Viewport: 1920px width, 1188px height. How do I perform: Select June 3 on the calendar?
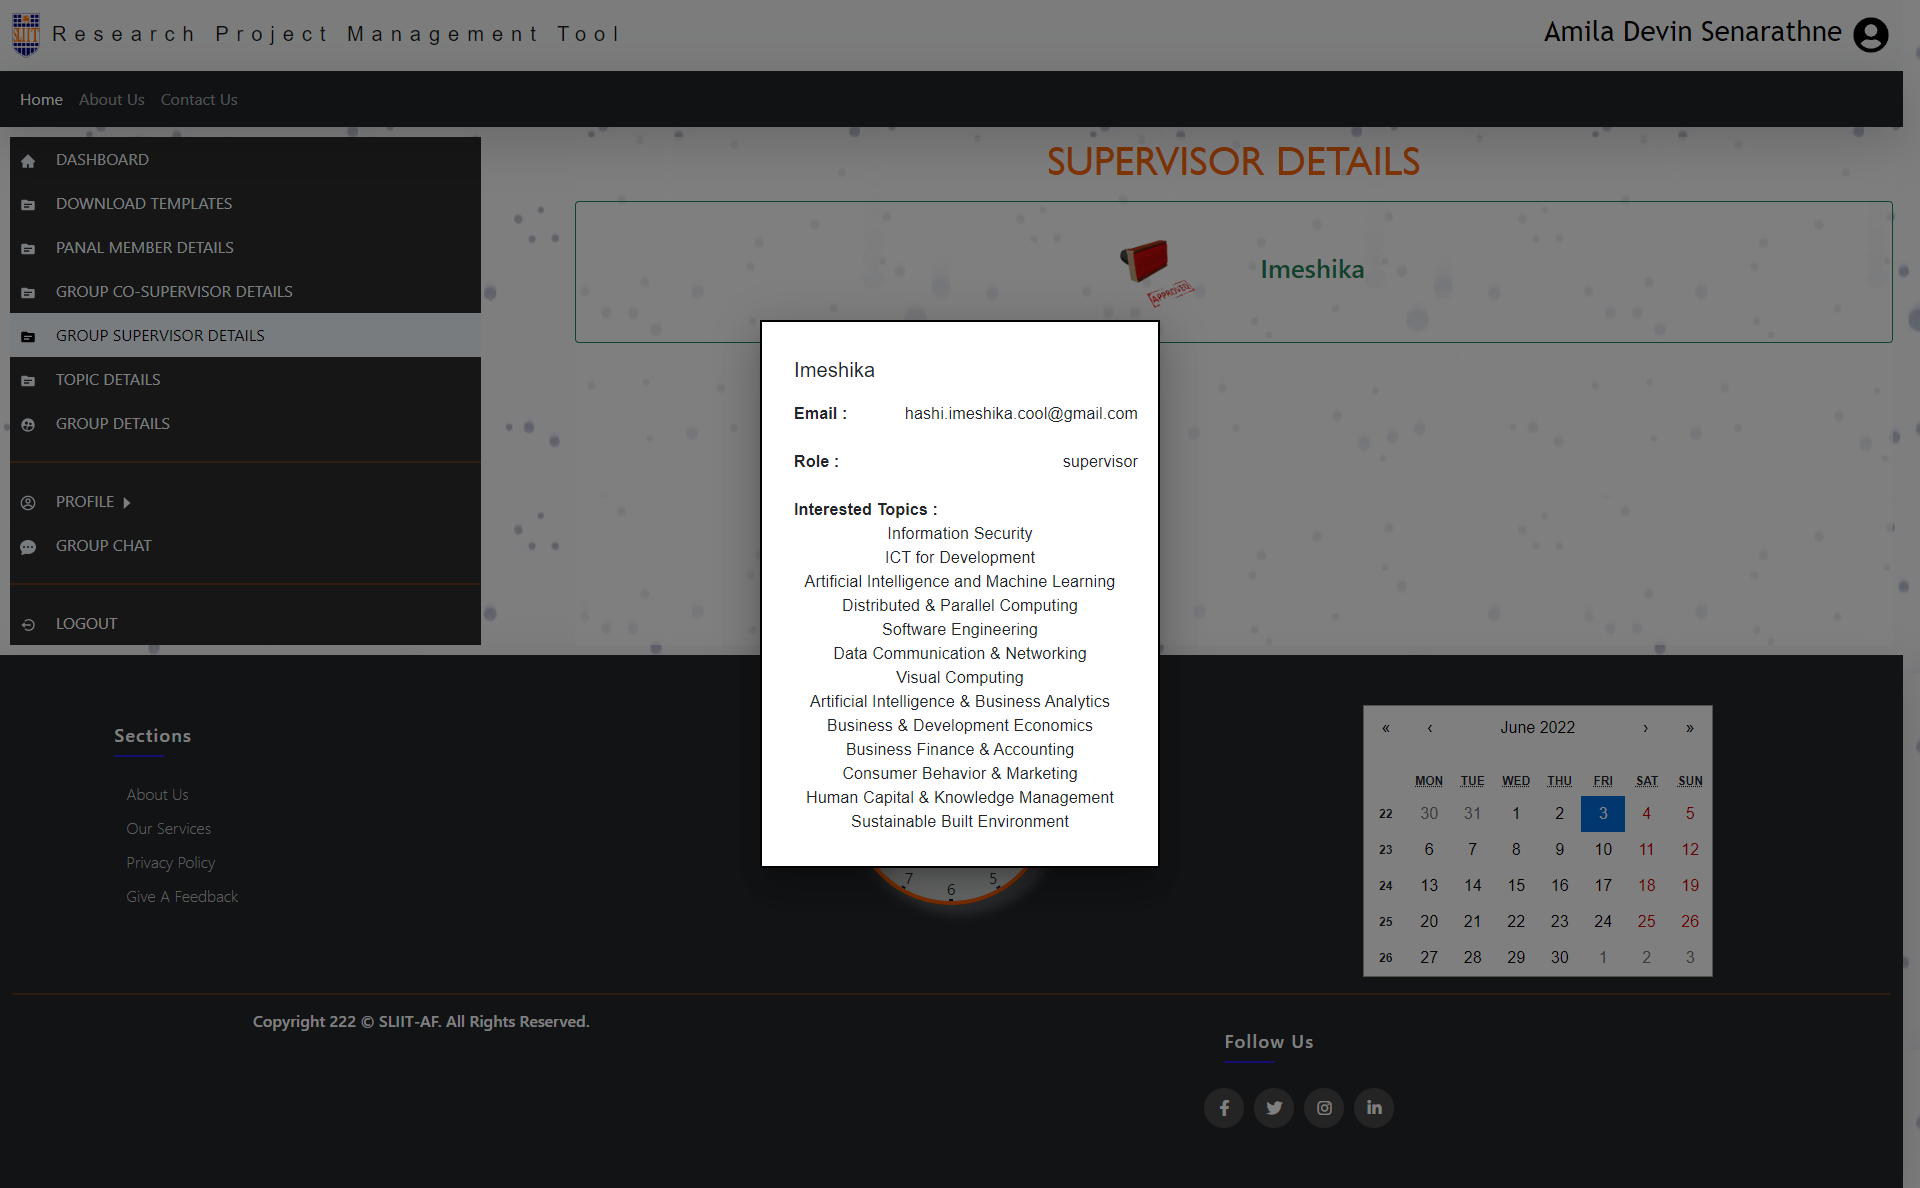[1602, 813]
